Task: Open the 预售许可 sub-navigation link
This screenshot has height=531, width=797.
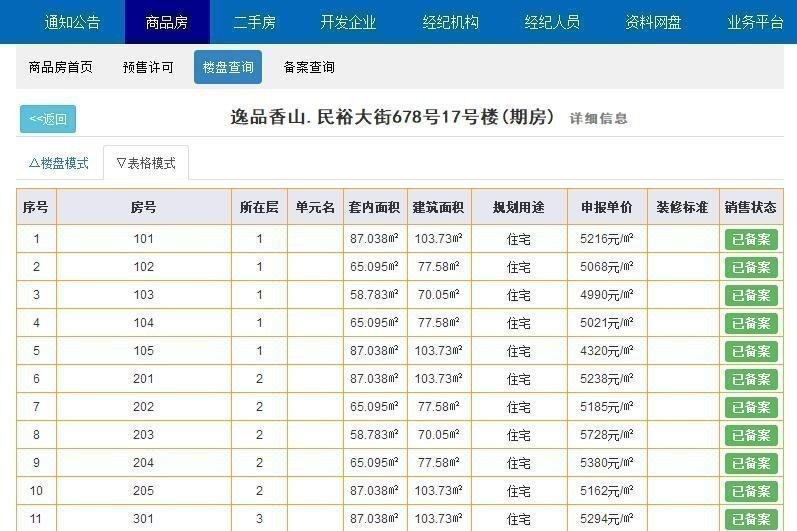Action: coord(148,67)
